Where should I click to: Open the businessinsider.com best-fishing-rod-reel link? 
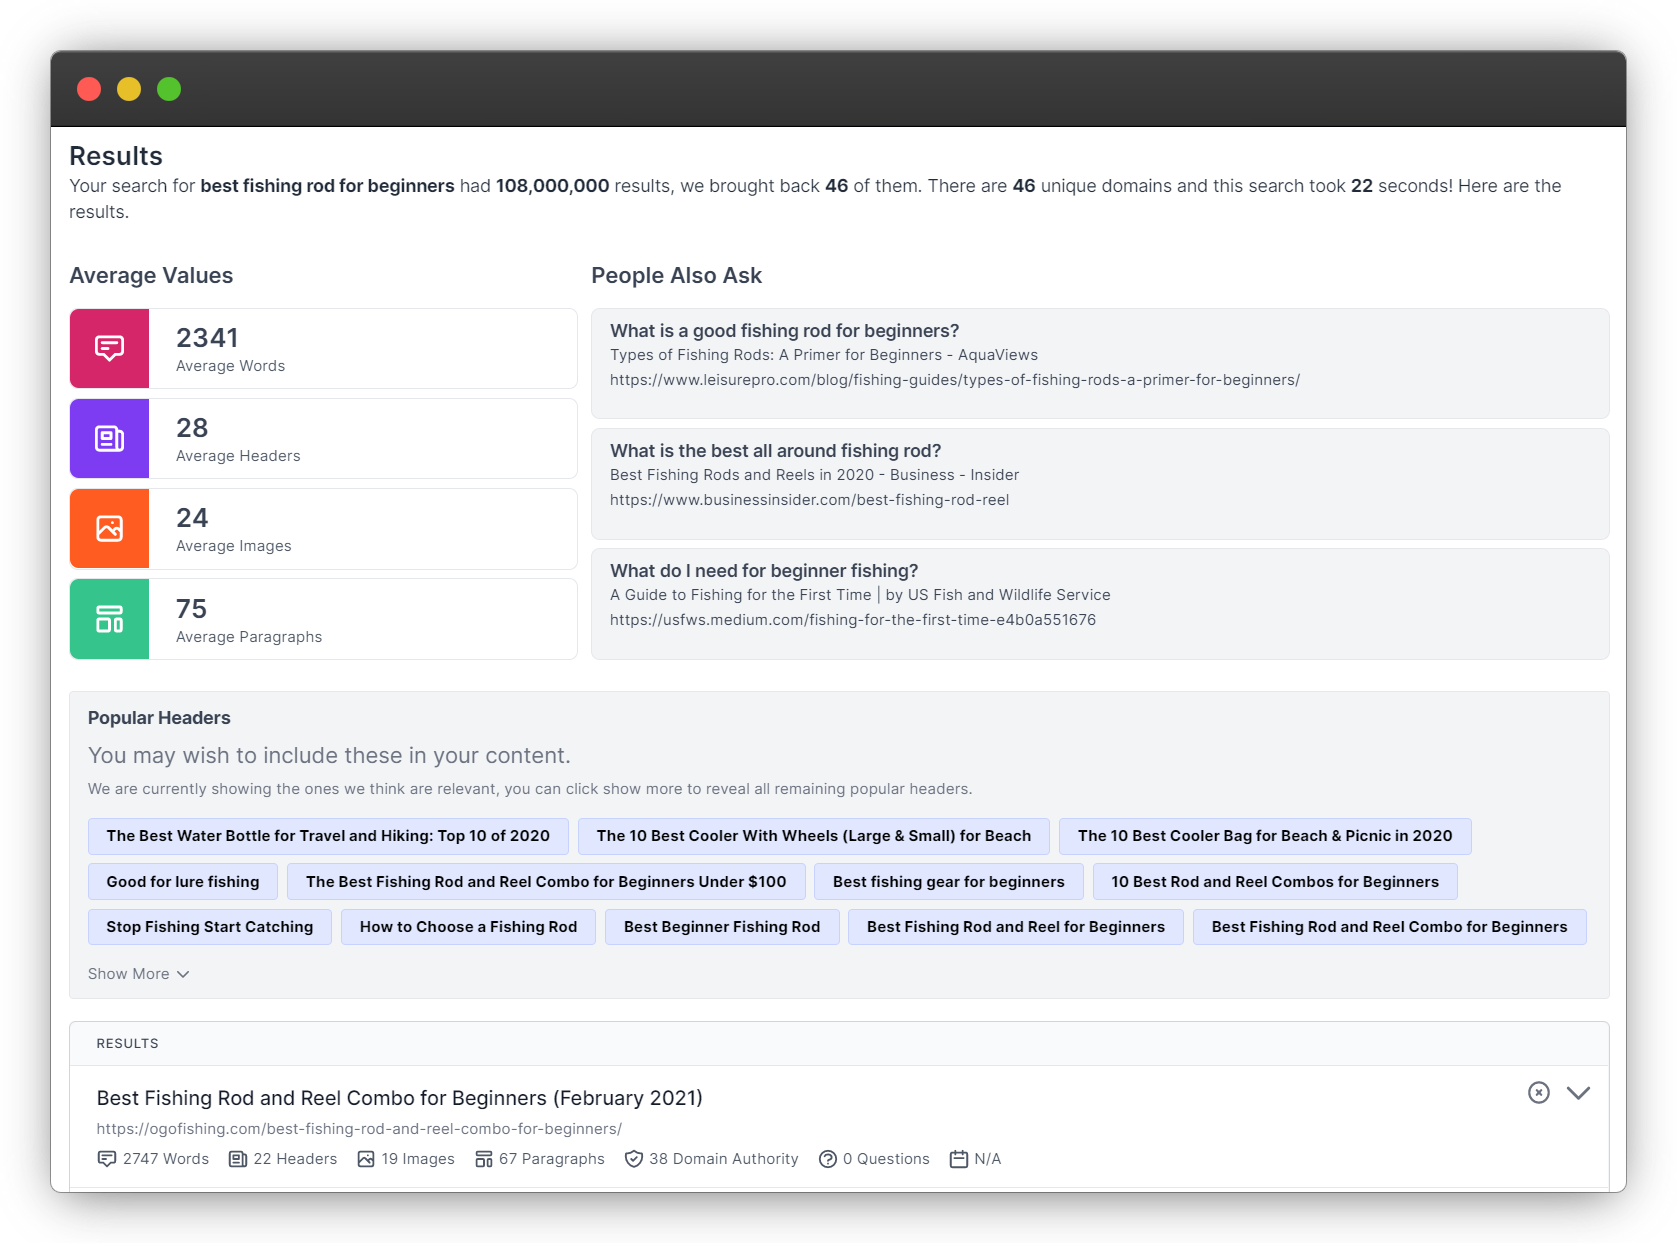pos(810,500)
